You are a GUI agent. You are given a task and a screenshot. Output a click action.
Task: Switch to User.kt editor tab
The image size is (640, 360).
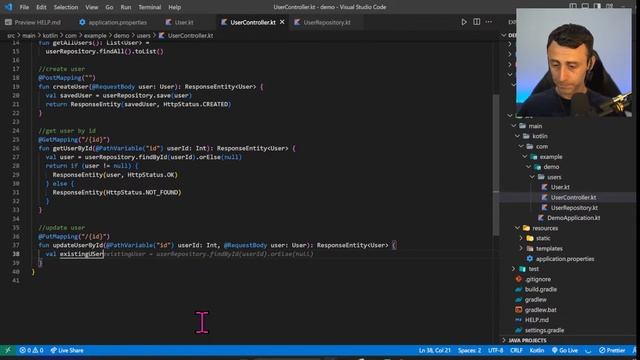pyautogui.click(x=180, y=22)
